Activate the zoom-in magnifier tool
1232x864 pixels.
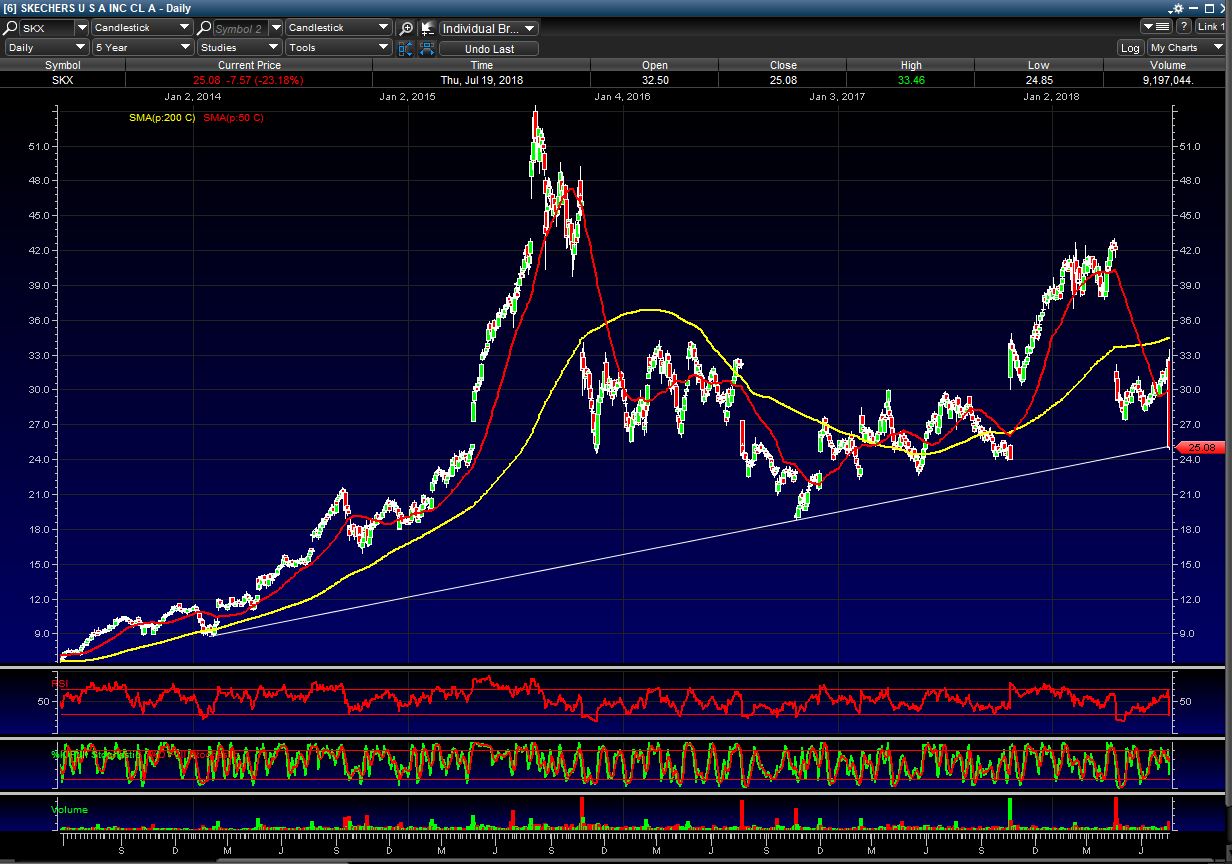click(406, 28)
